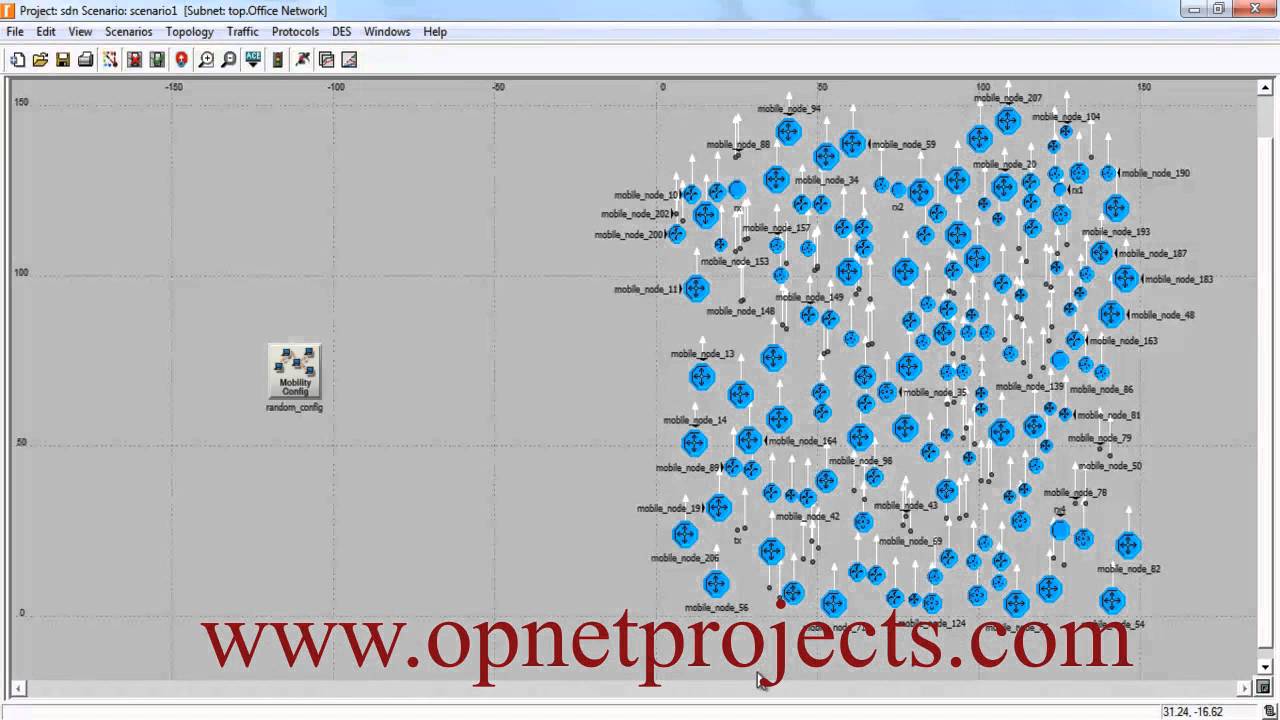Save the project with floppy icon
This screenshot has height=720, width=1280.
tap(63, 60)
